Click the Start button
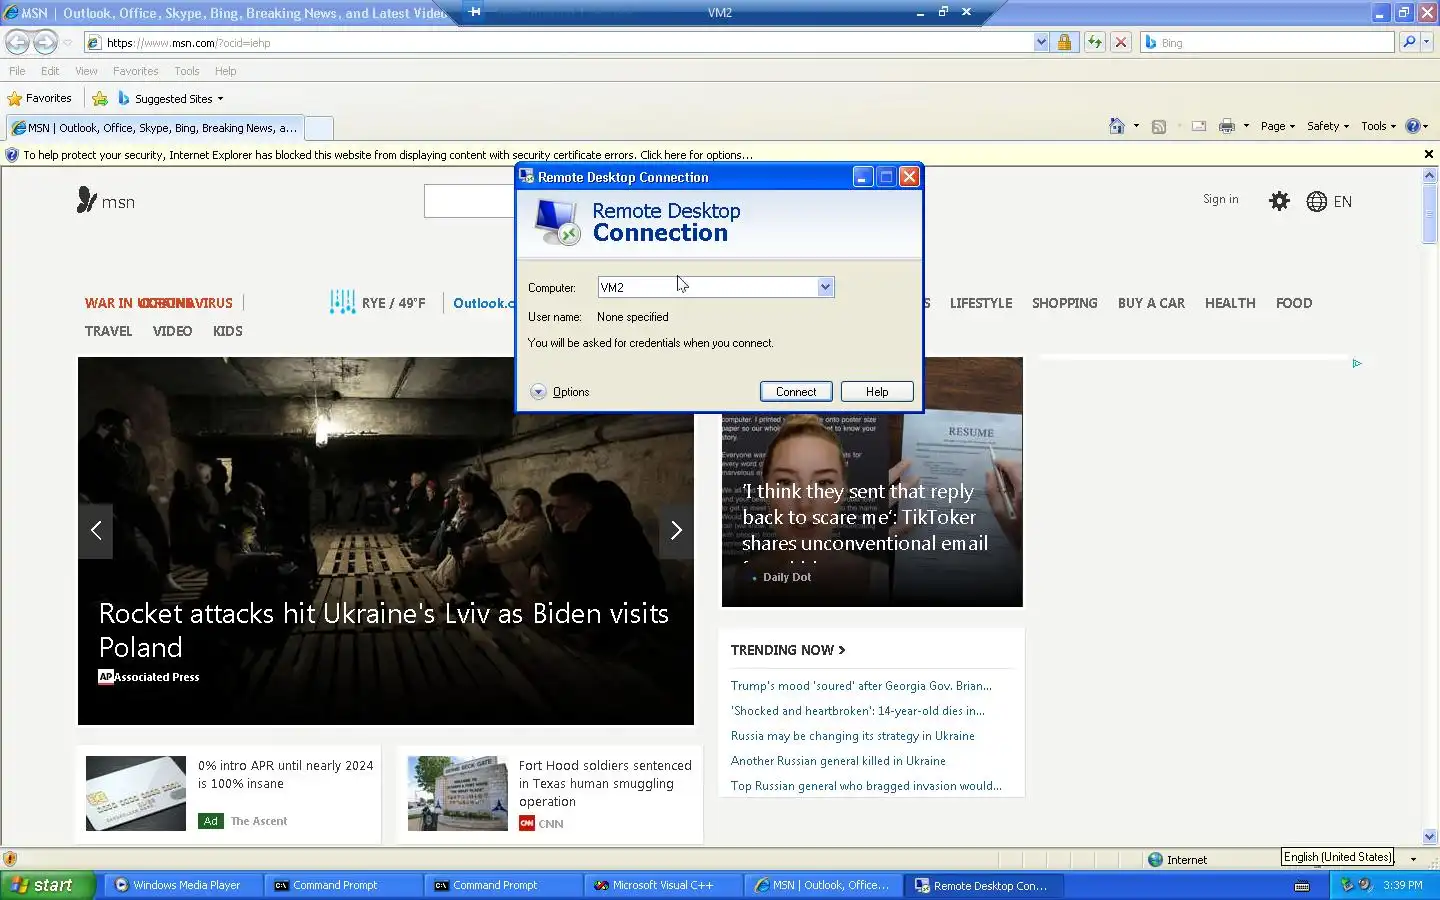1440x900 pixels. (47, 885)
